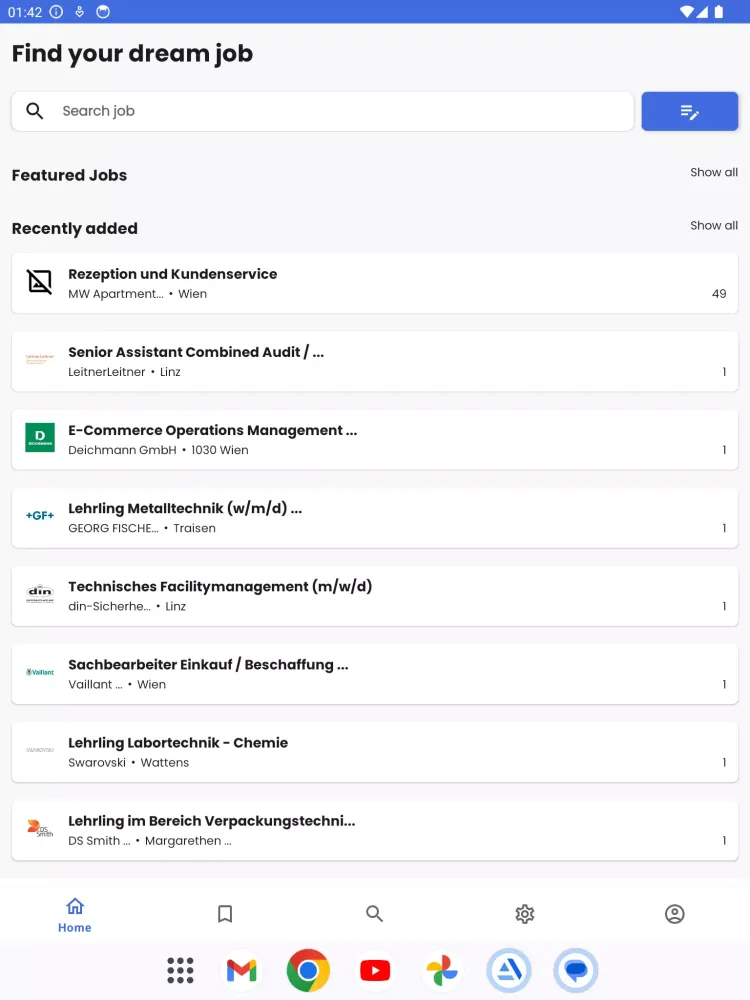This screenshot has height=1000, width=750.
Task: Show all Recently added jobs
Action: [x=714, y=225]
